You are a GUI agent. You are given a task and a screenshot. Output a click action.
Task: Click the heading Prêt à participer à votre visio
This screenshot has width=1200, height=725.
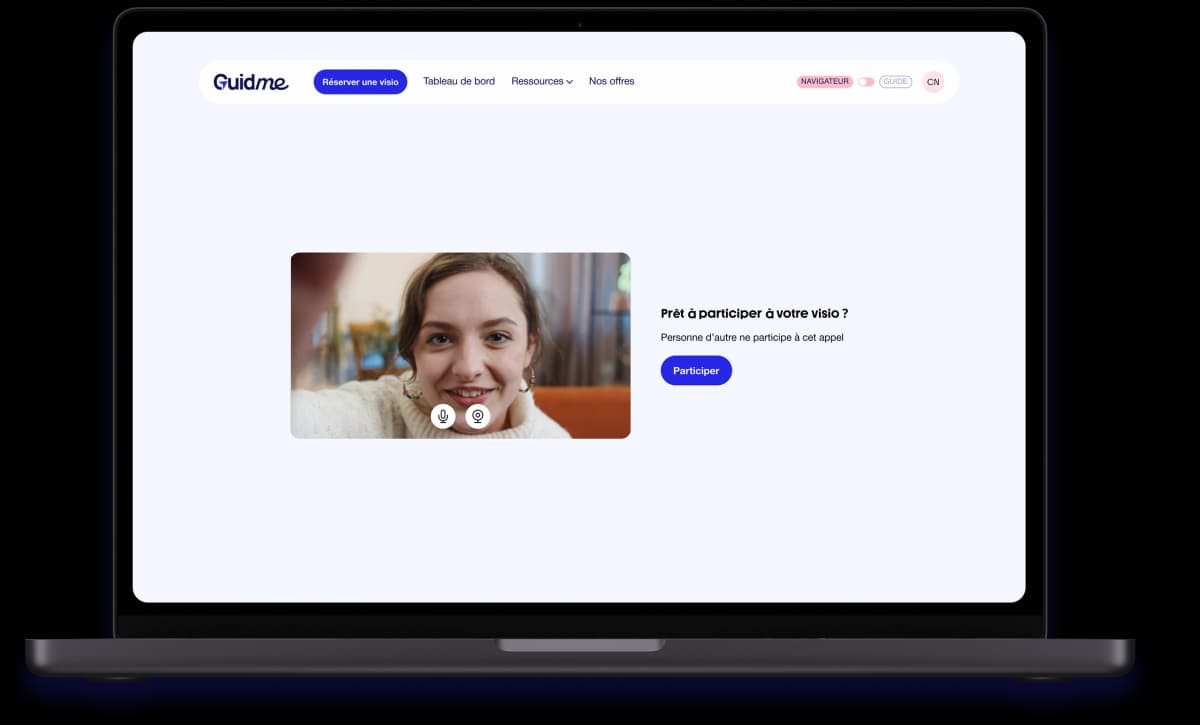[754, 314]
